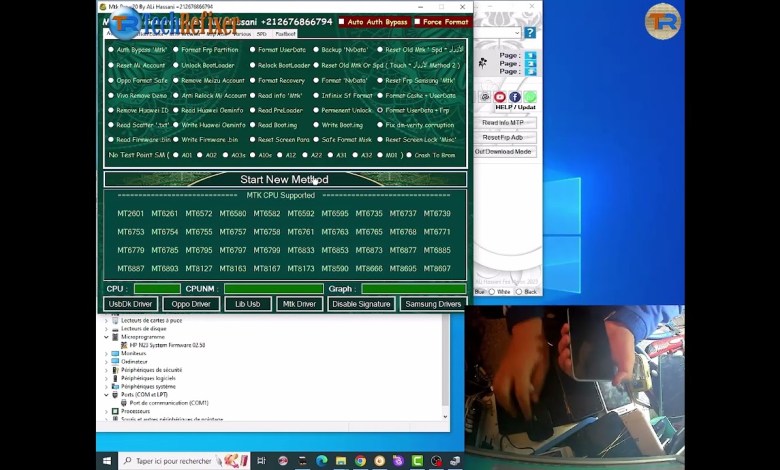Image resolution: width=780 pixels, height=470 pixels.
Task: Click the blue question mark help icon
Action: 530,33
